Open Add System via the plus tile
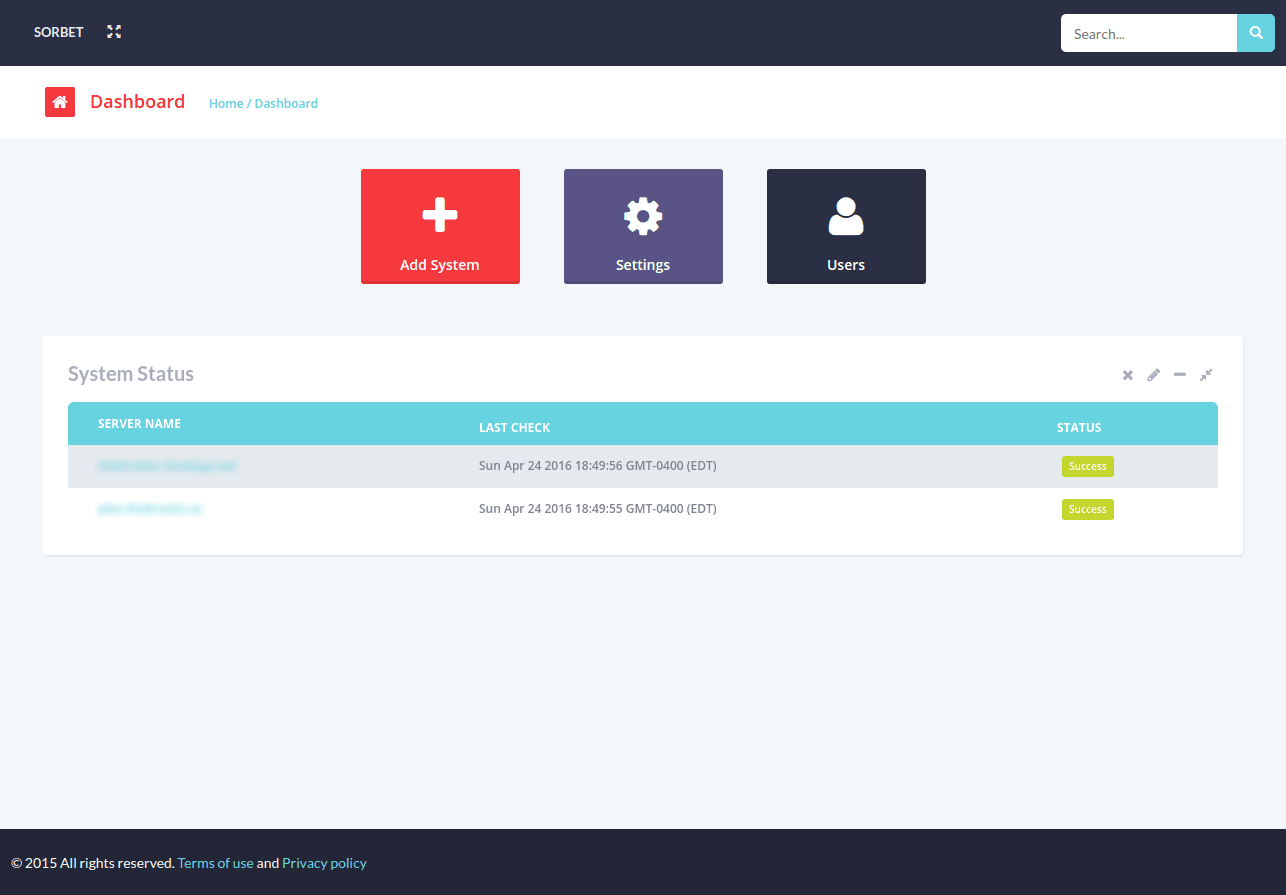The width and height of the screenshot is (1286, 895). pyautogui.click(x=440, y=226)
